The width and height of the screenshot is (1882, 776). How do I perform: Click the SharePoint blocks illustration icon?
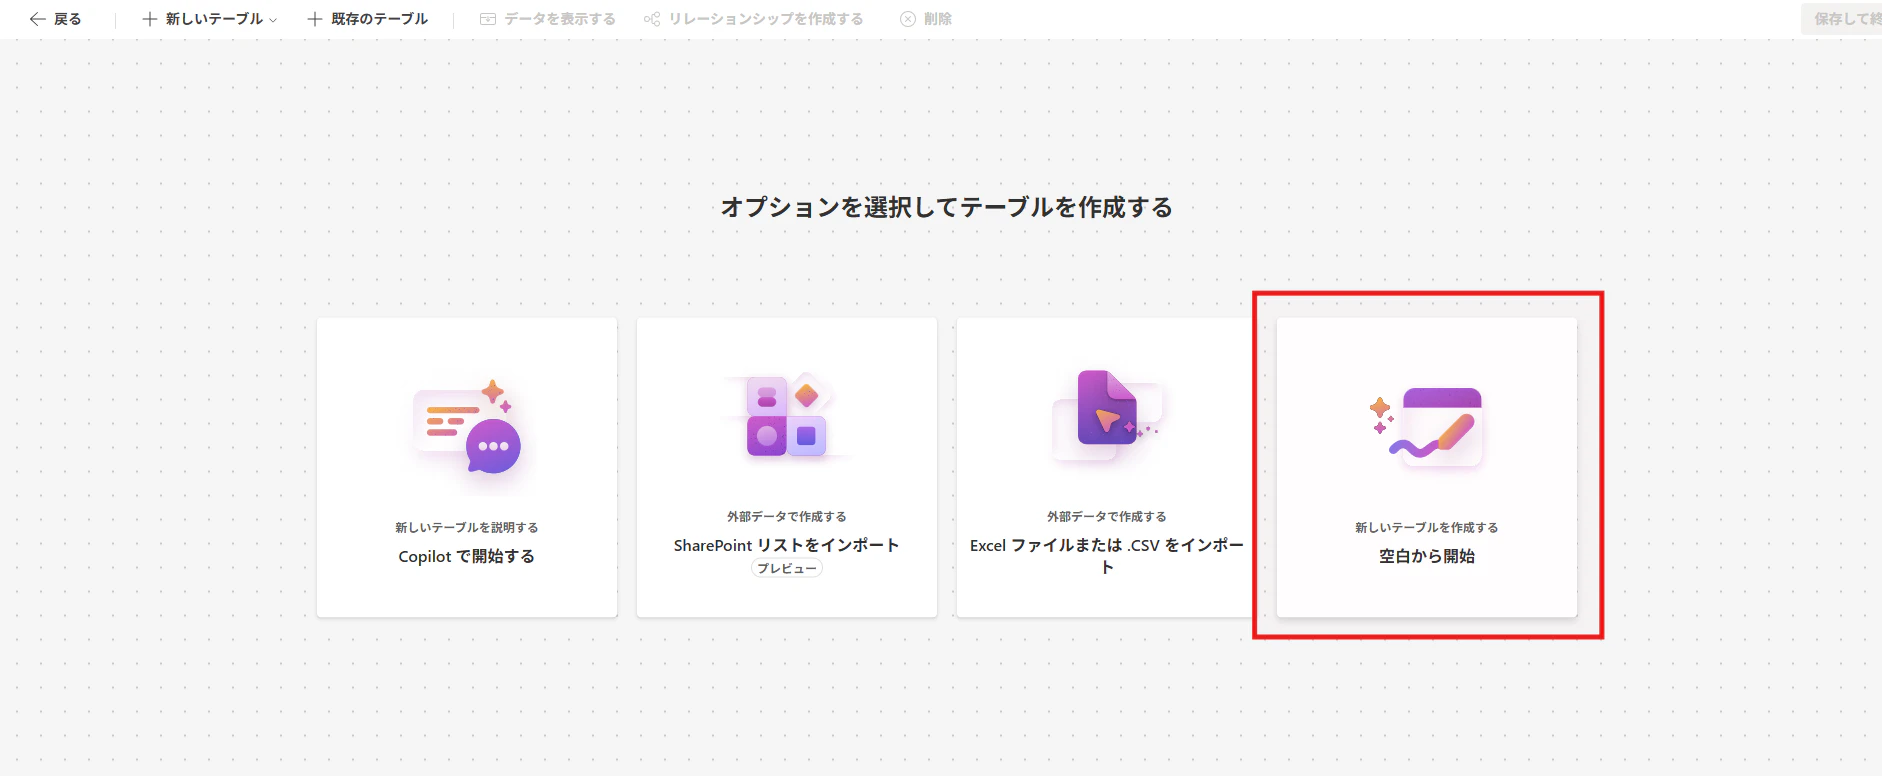pos(787,416)
